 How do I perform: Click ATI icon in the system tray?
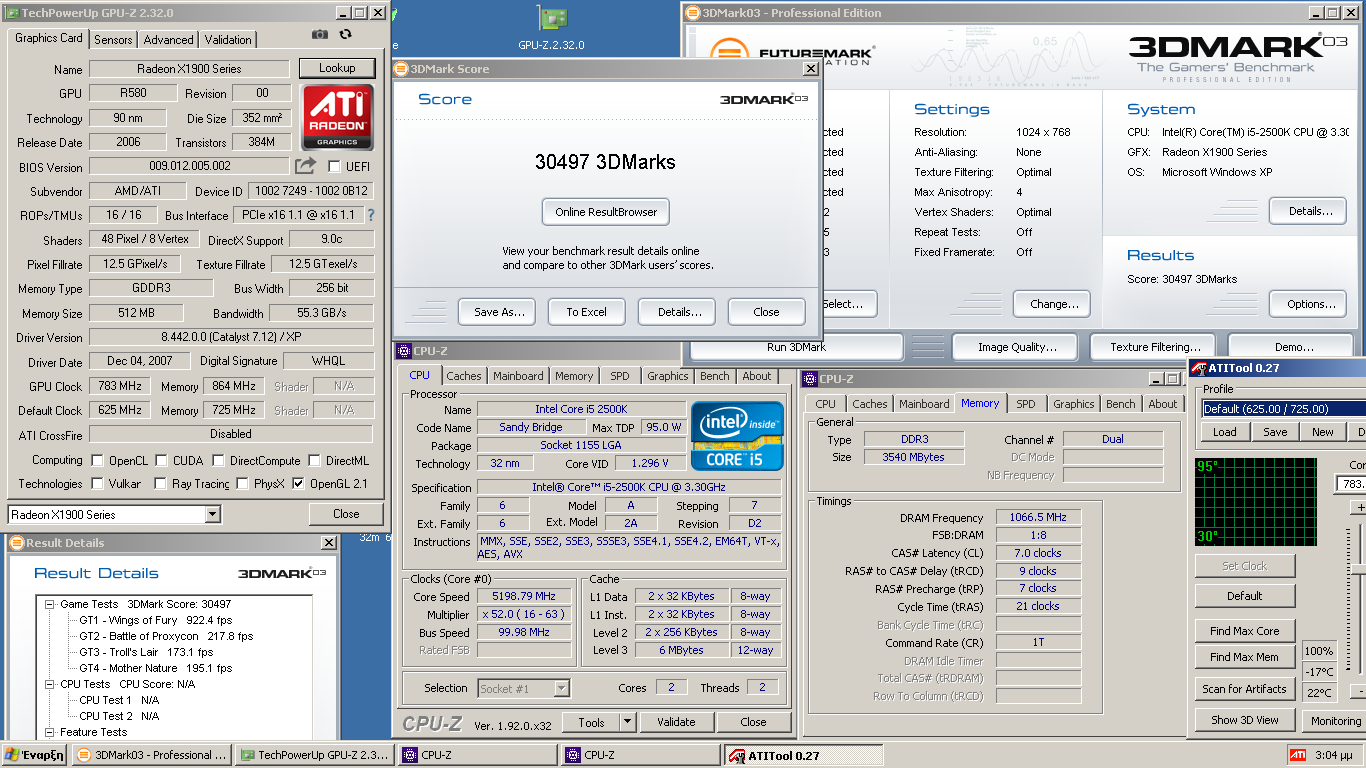pyautogui.click(x=1297, y=755)
